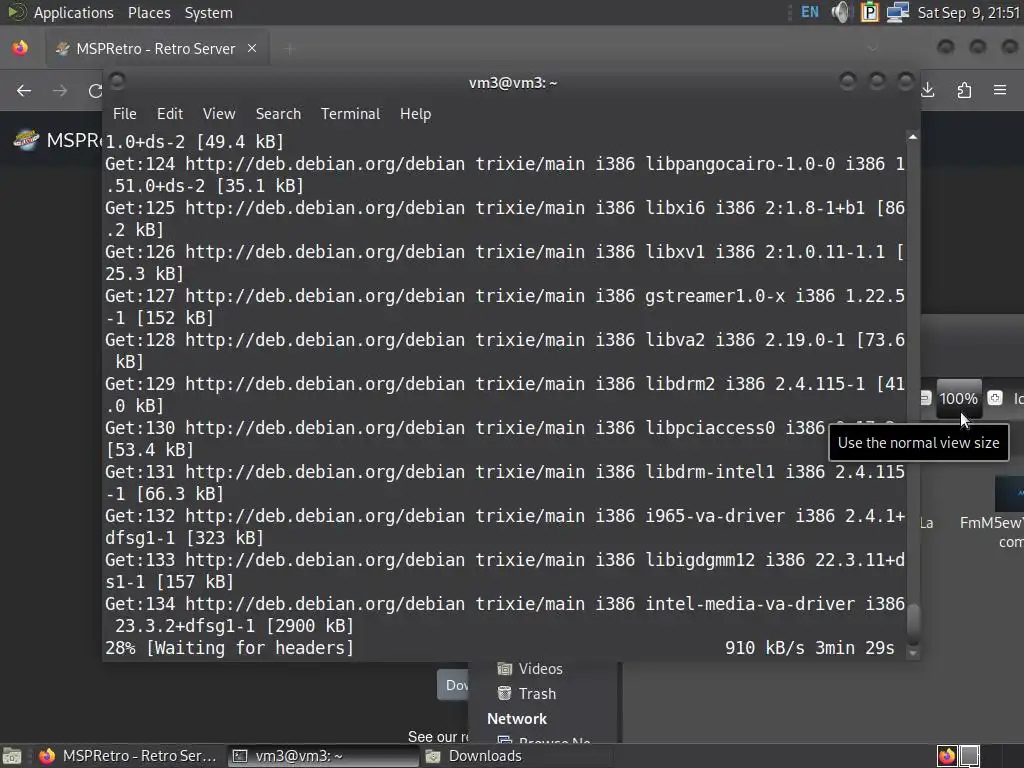Expand the Firefox list-all-tabs chevron
The image size is (1024, 768).
872,48
